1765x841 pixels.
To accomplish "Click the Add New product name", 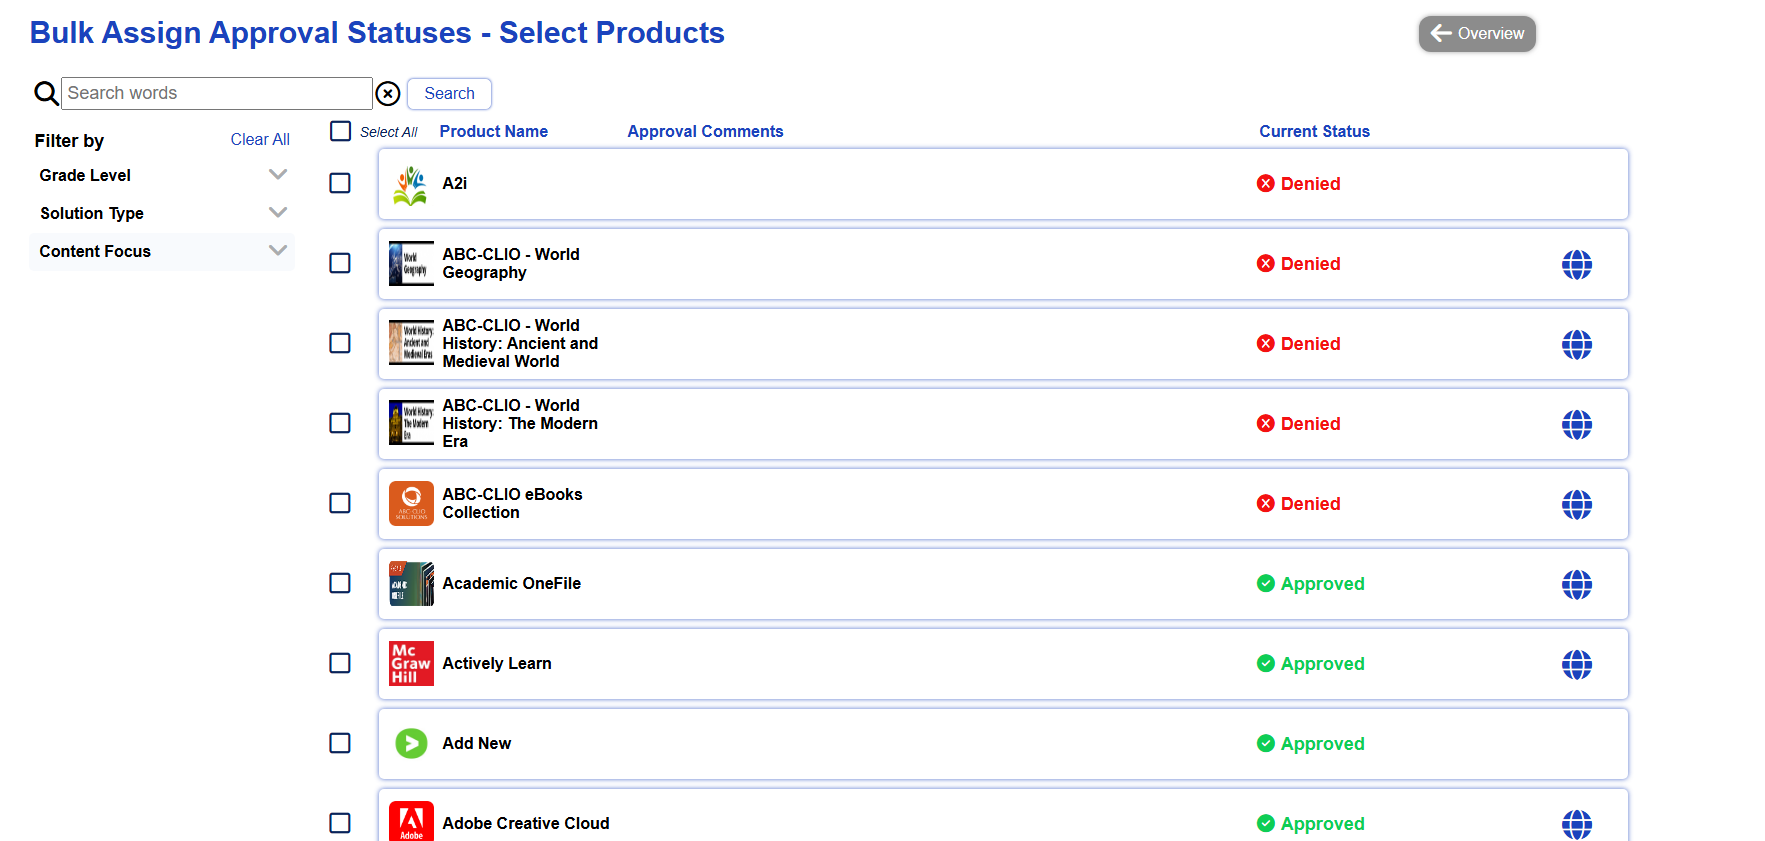I will (477, 744).
